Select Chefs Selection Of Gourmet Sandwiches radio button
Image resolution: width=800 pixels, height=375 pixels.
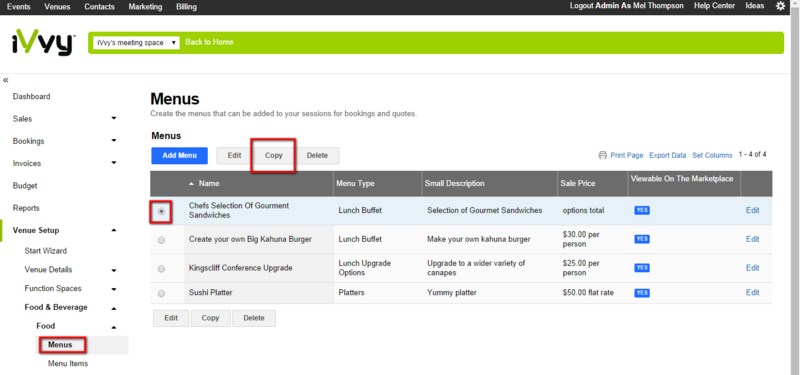[x=162, y=211]
